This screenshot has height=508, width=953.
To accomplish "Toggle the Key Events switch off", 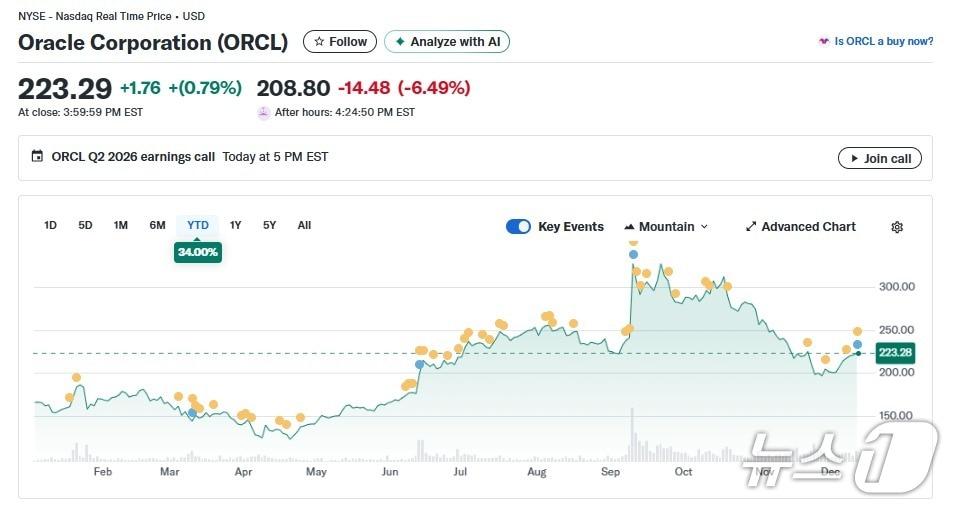I will point(518,227).
